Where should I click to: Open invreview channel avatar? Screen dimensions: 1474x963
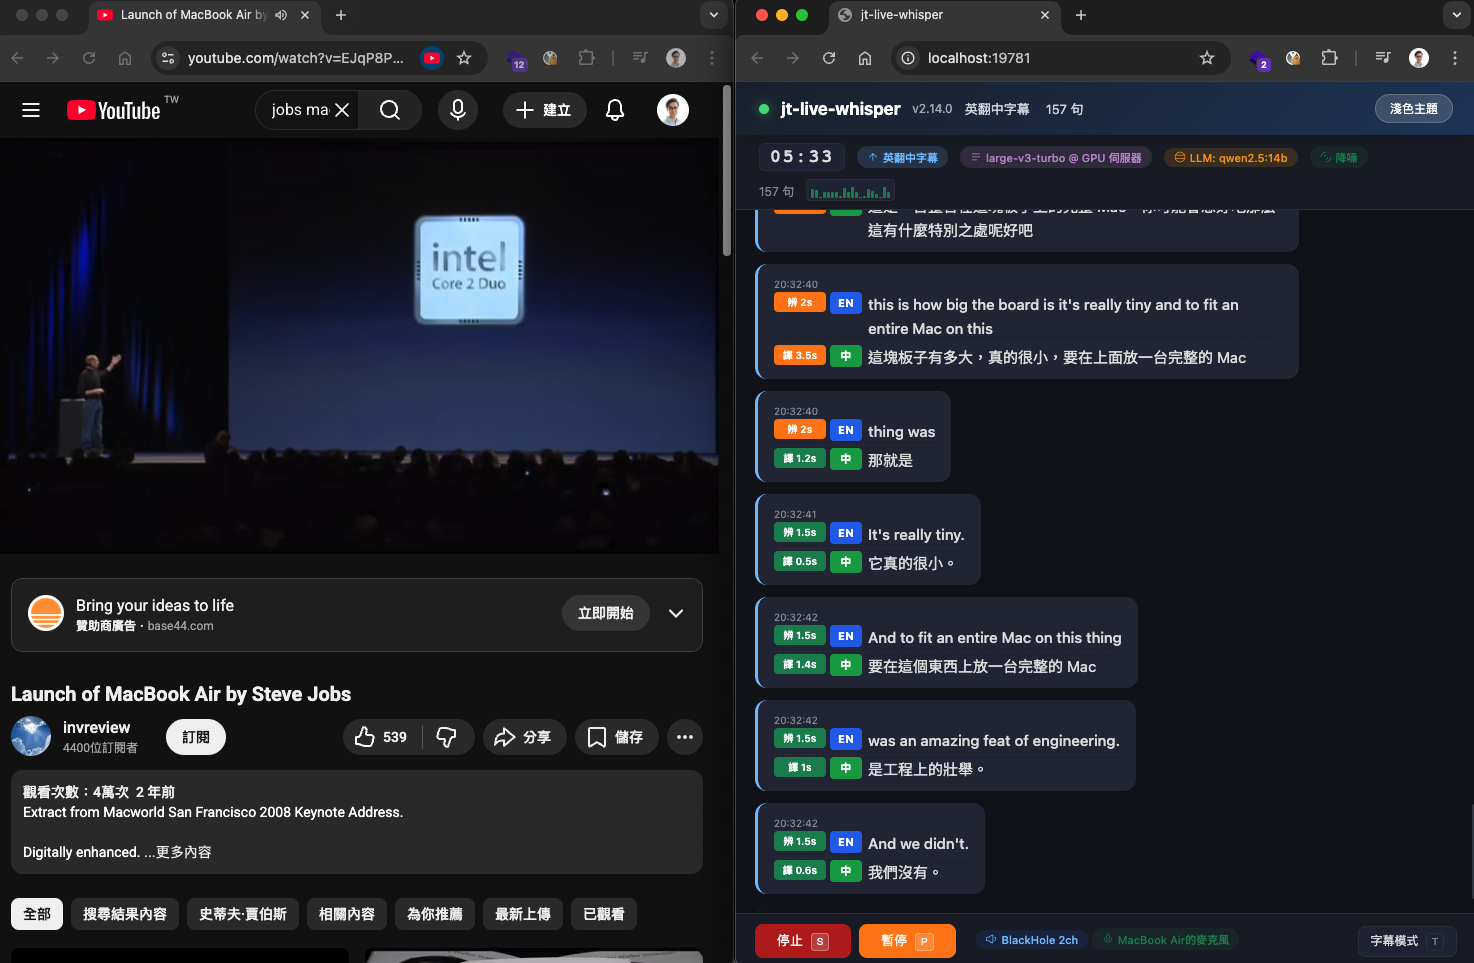(x=31, y=737)
